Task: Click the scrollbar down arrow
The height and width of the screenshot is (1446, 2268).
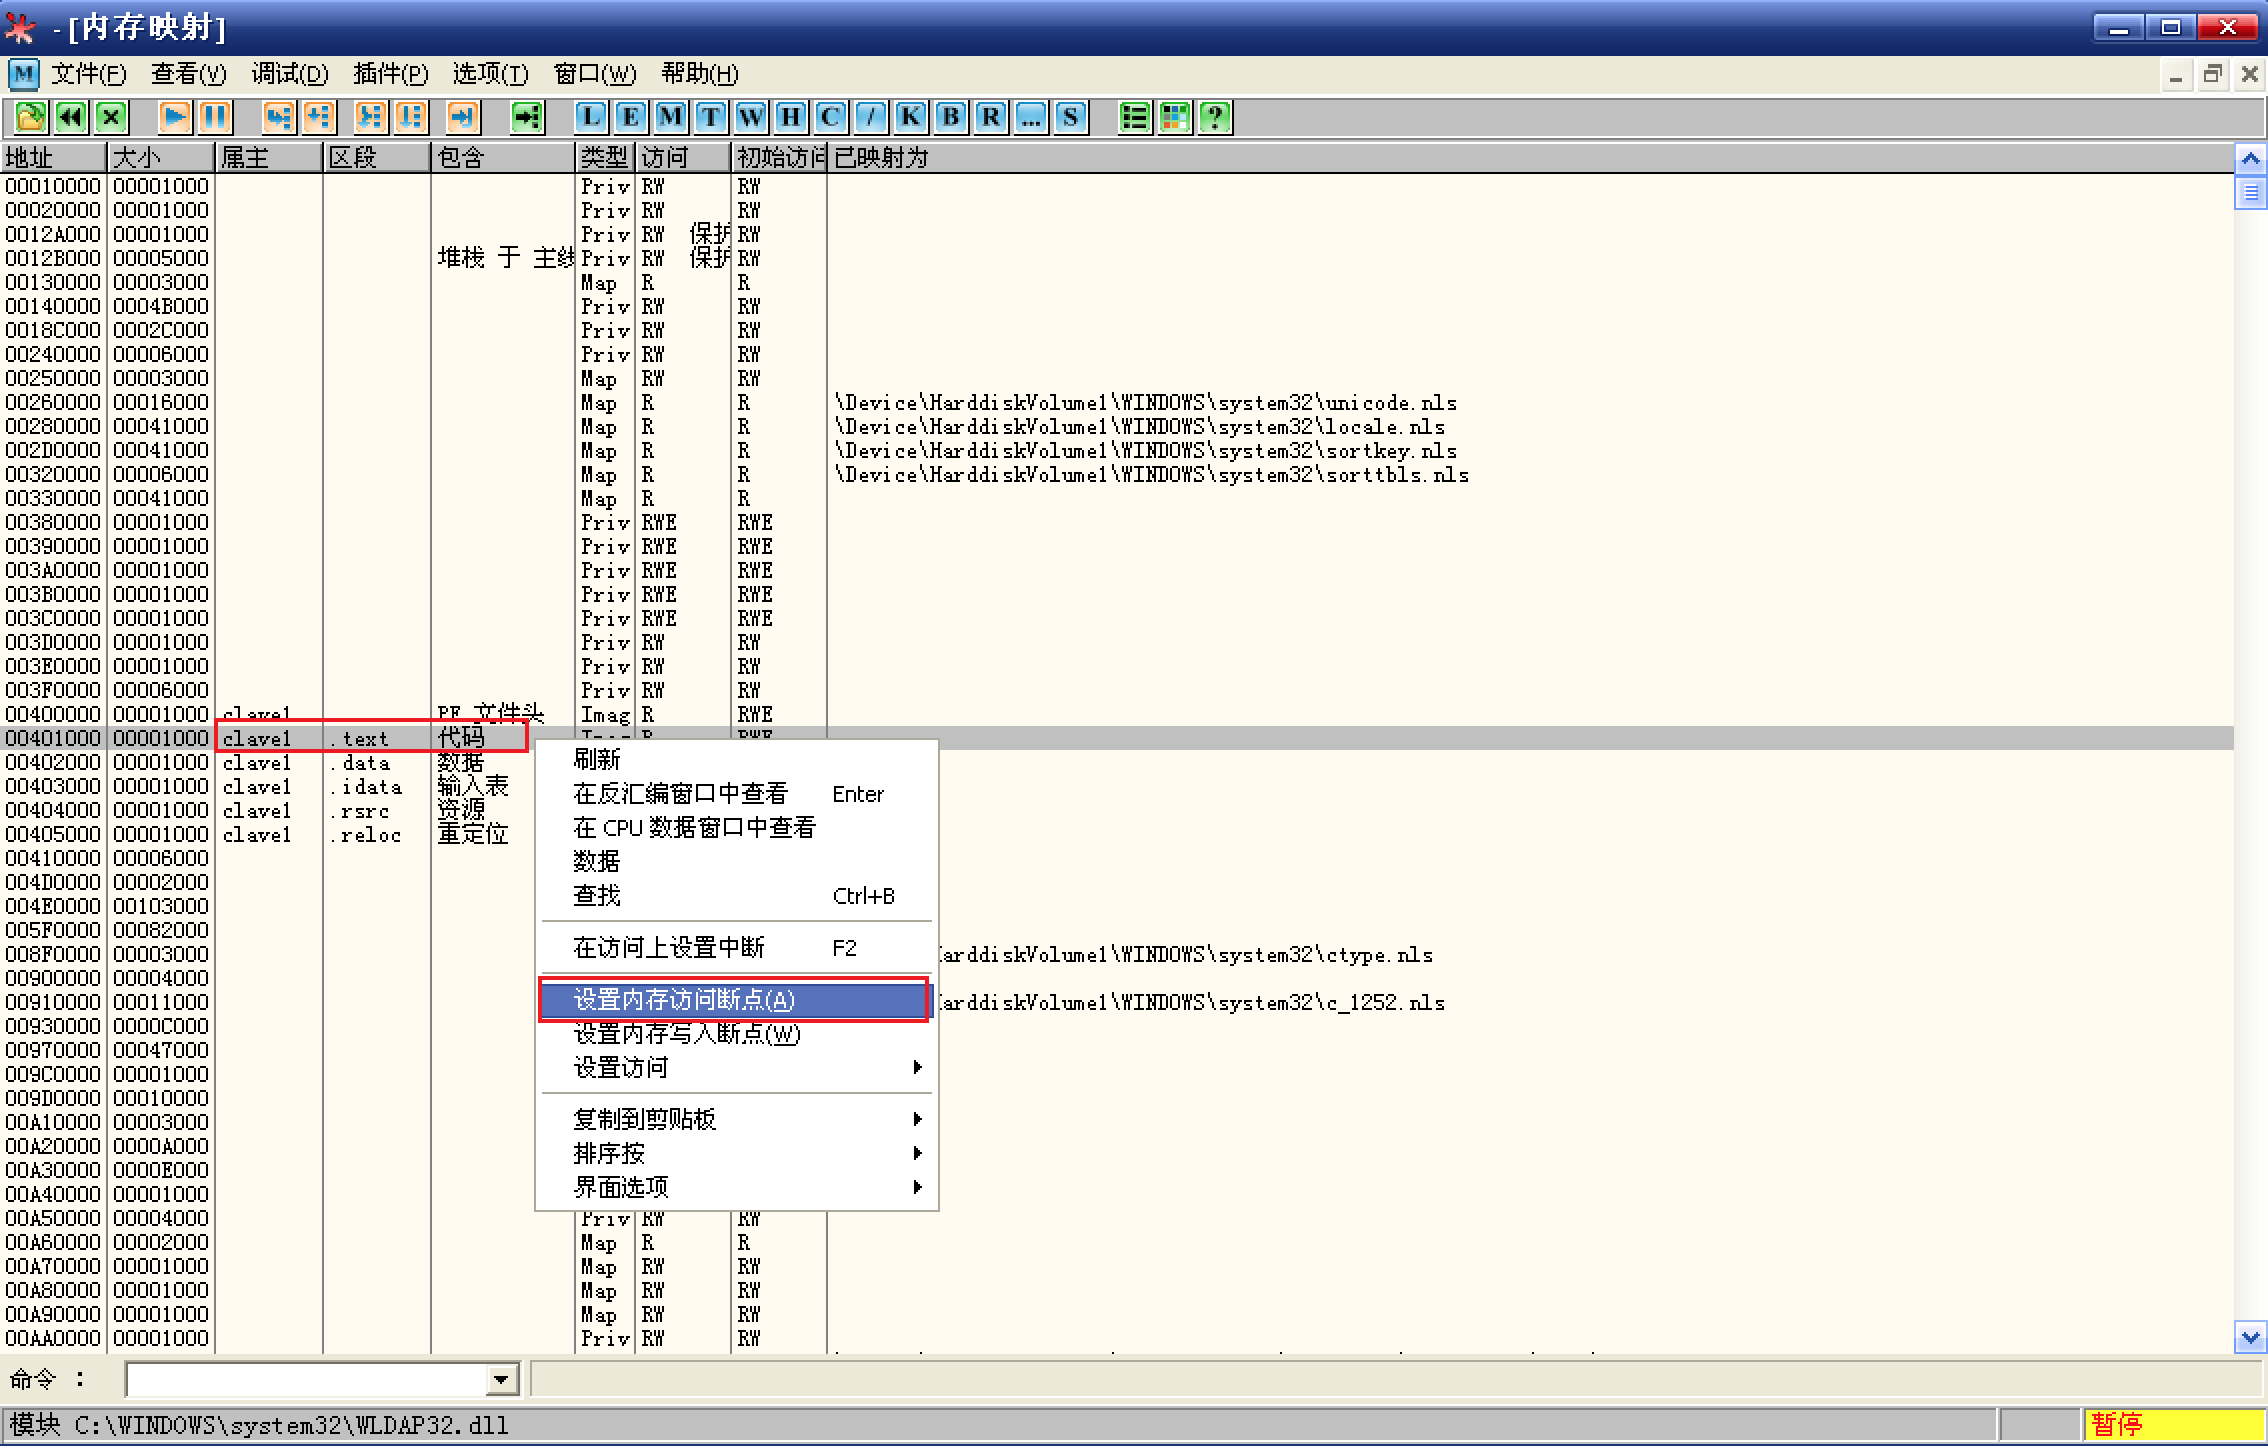Action: [2250, 1337]
